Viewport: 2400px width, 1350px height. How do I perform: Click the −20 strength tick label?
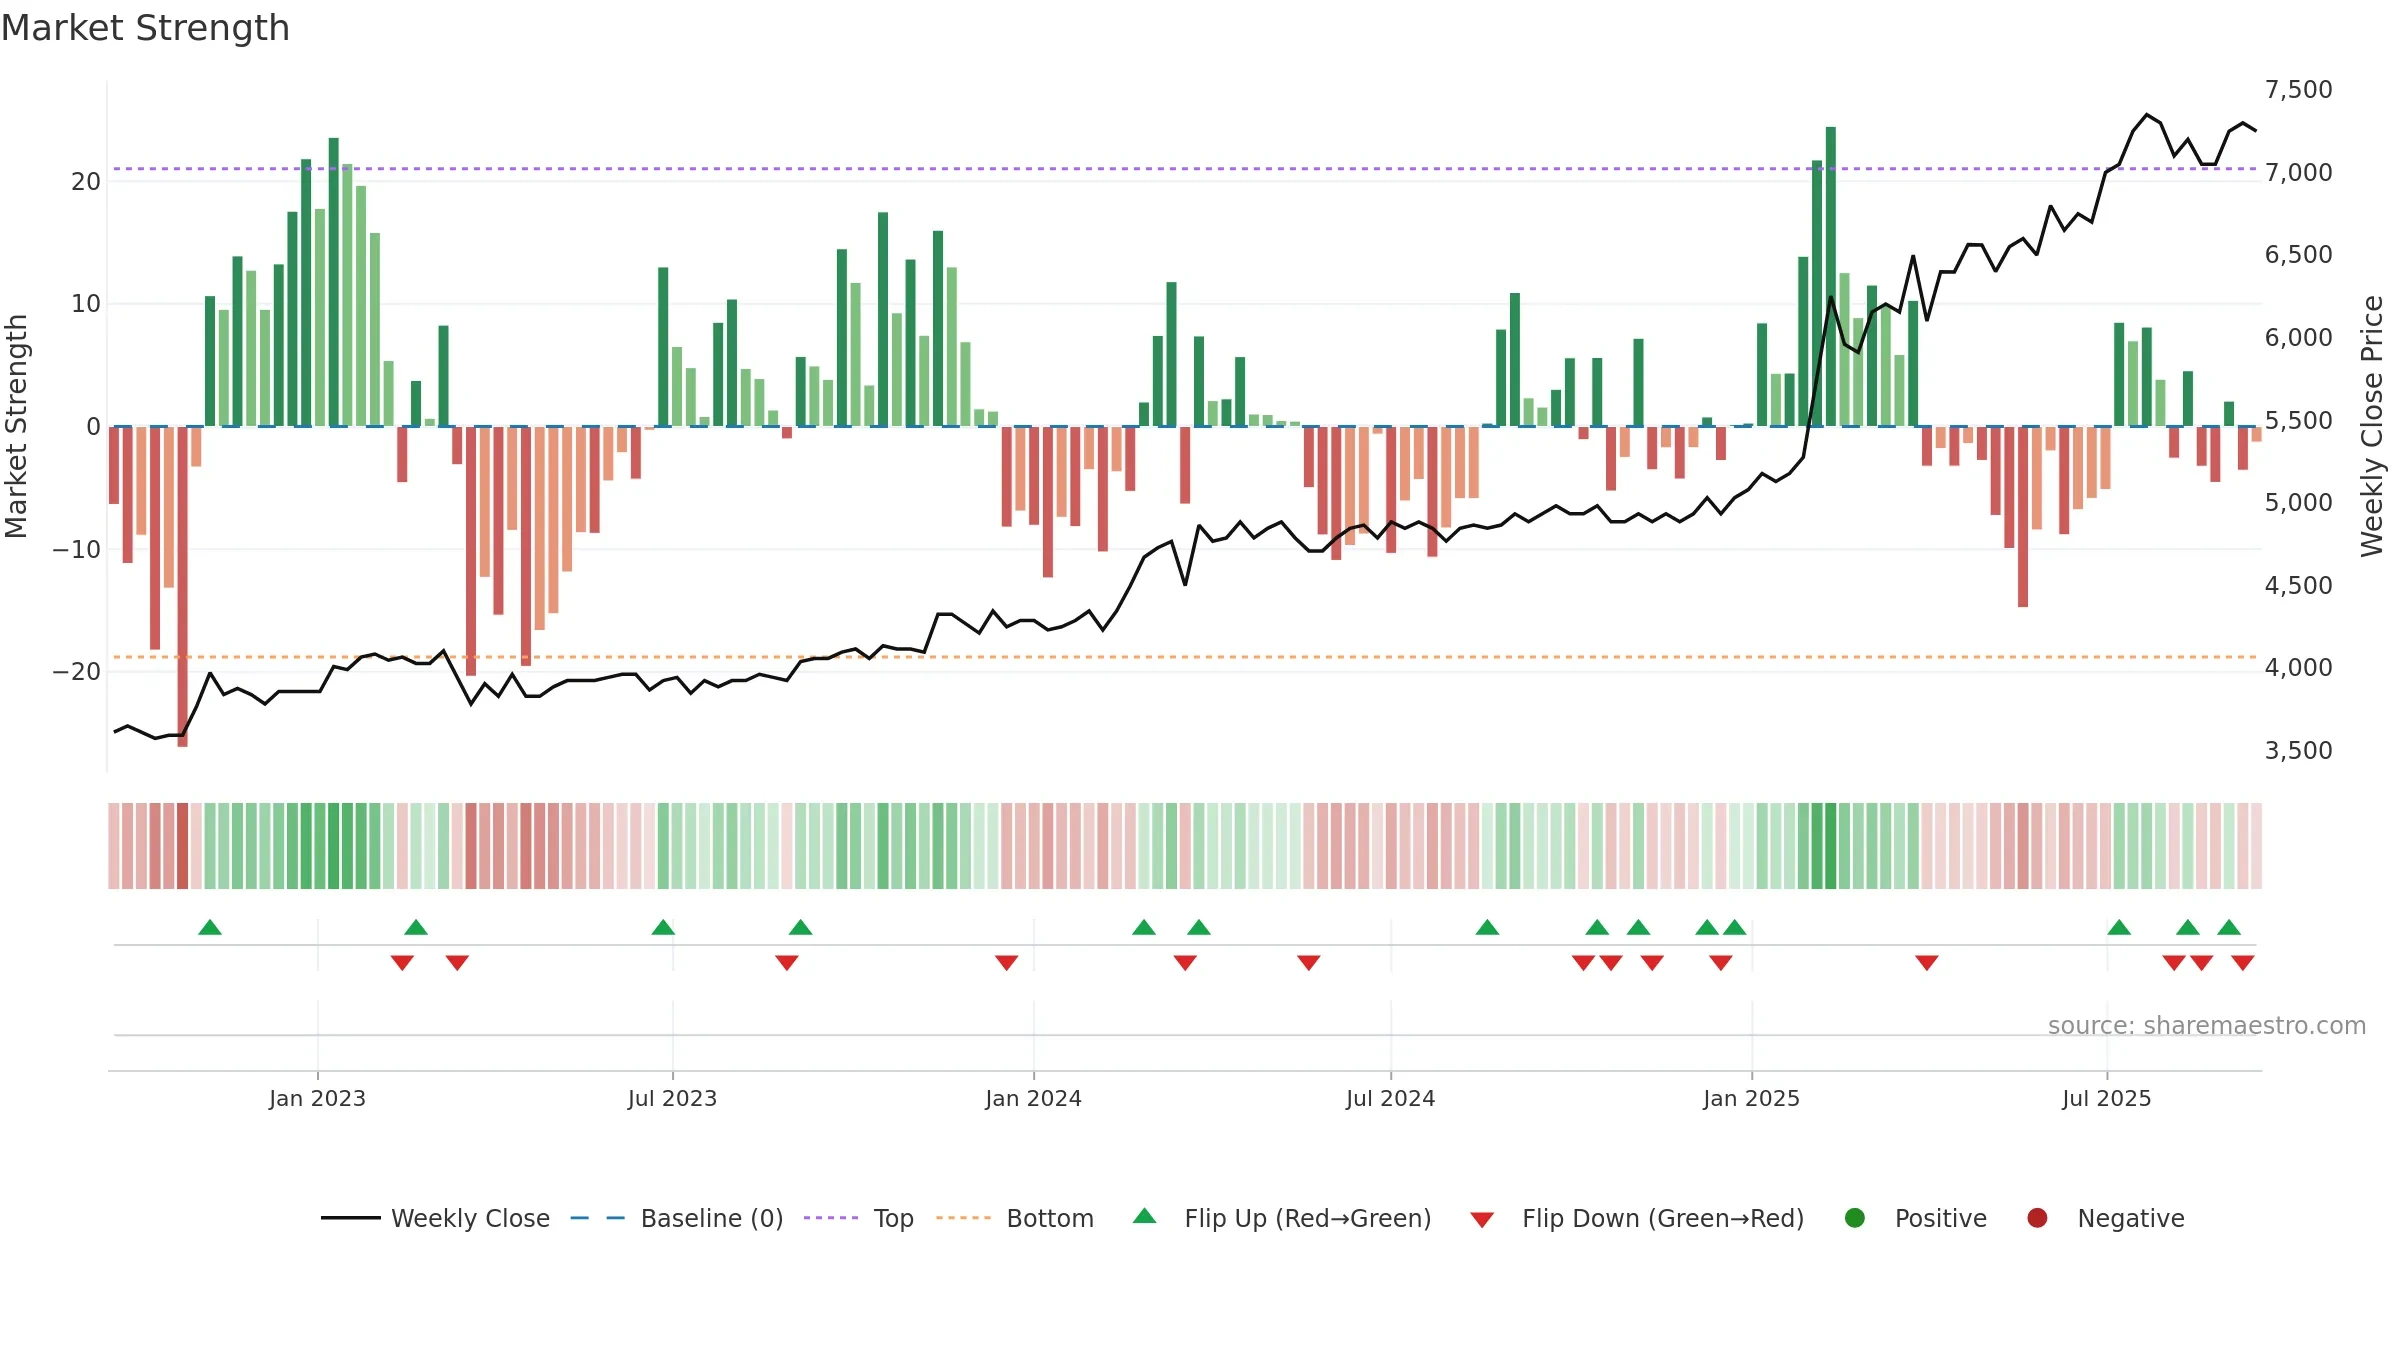[x=76, y=671]
